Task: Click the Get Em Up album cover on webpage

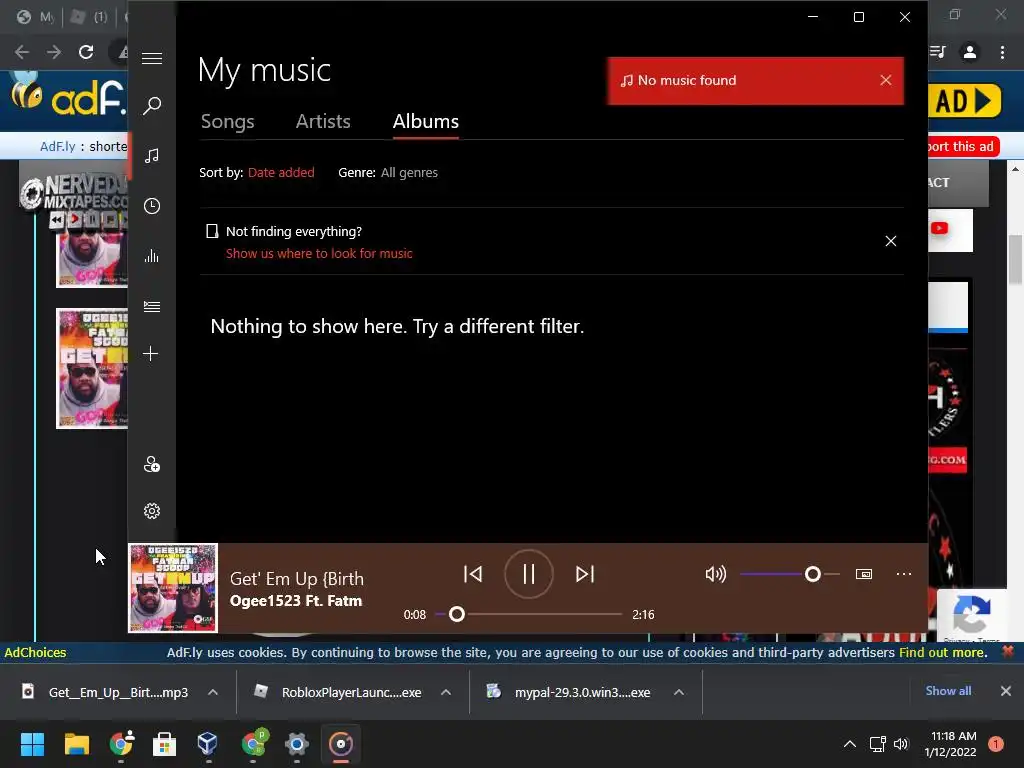Action: (x=92, y=368)
